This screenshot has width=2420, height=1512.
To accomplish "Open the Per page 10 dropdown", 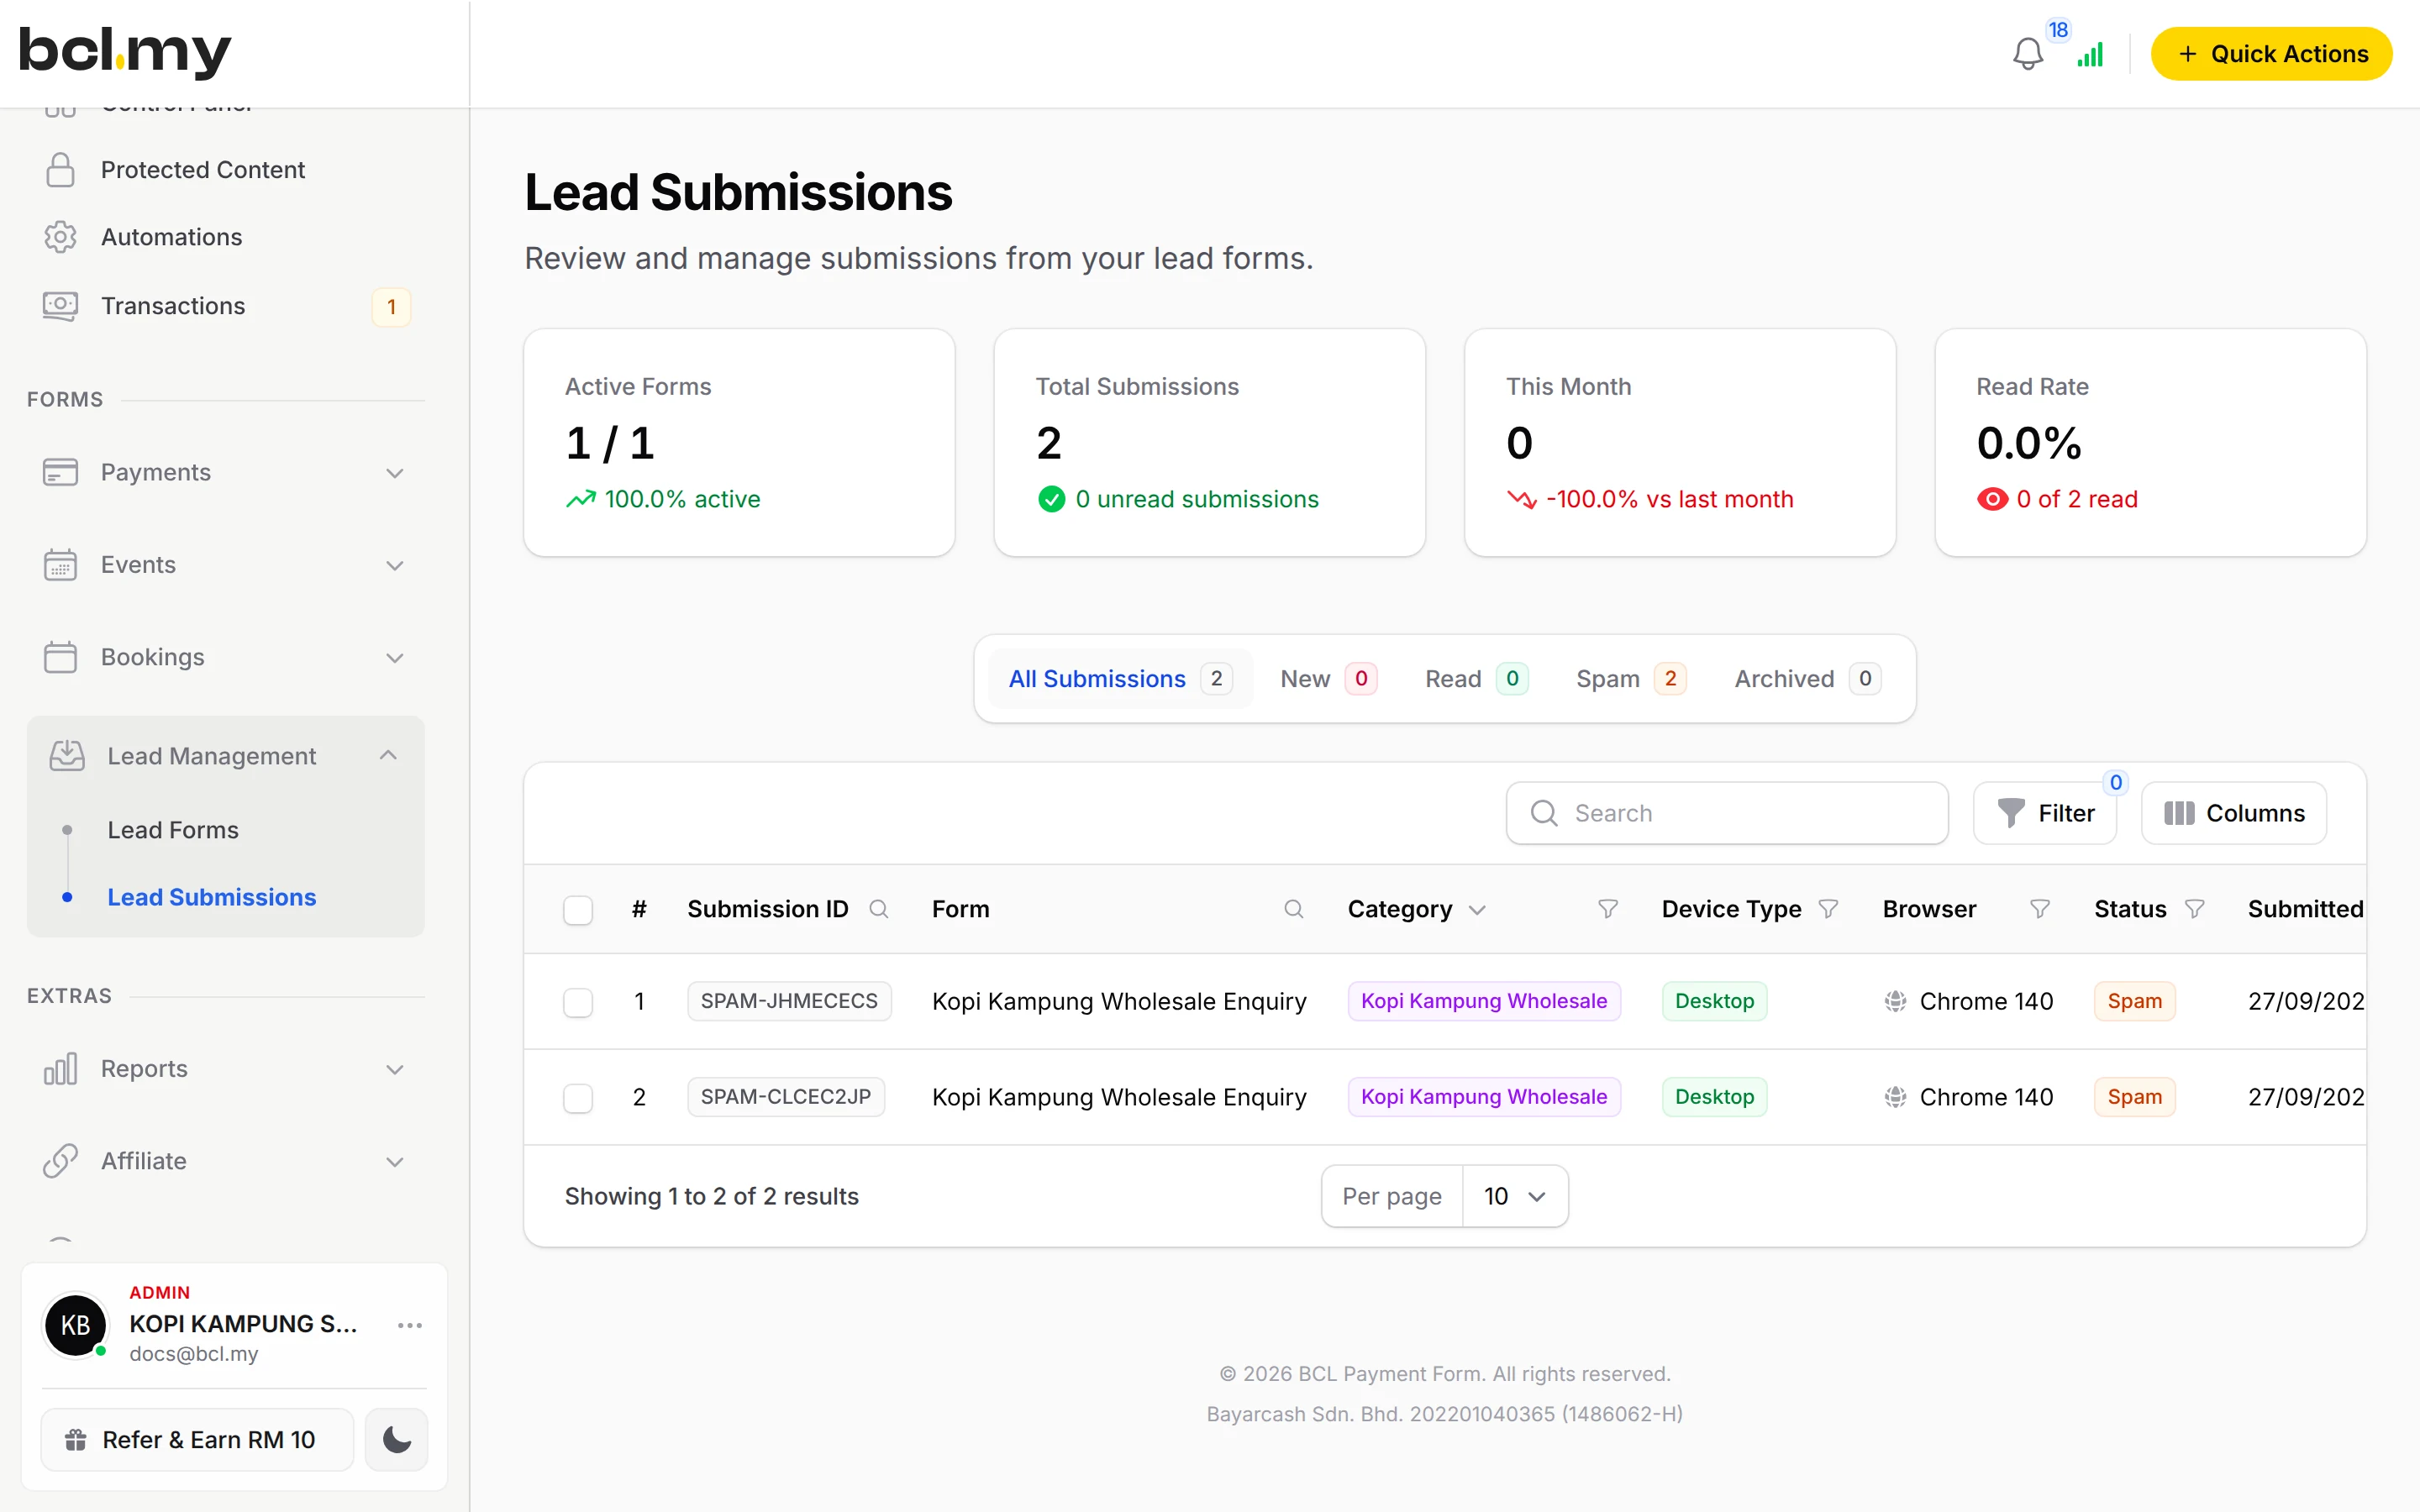I will click(1514, 1196).
